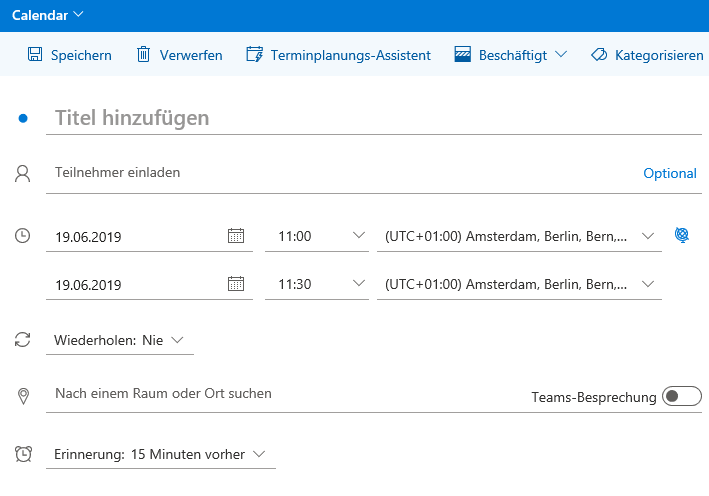This screenshot has height=496, width=709.
Task: Expand the Beschäftigt status dropdown arrow
Action: tap(561, 55)
